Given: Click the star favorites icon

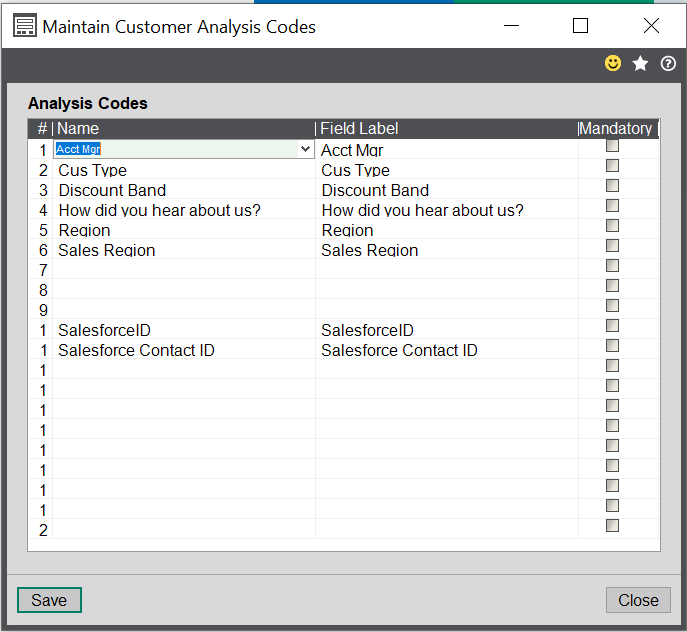Looking at the screenshot, I should (641, 64).
